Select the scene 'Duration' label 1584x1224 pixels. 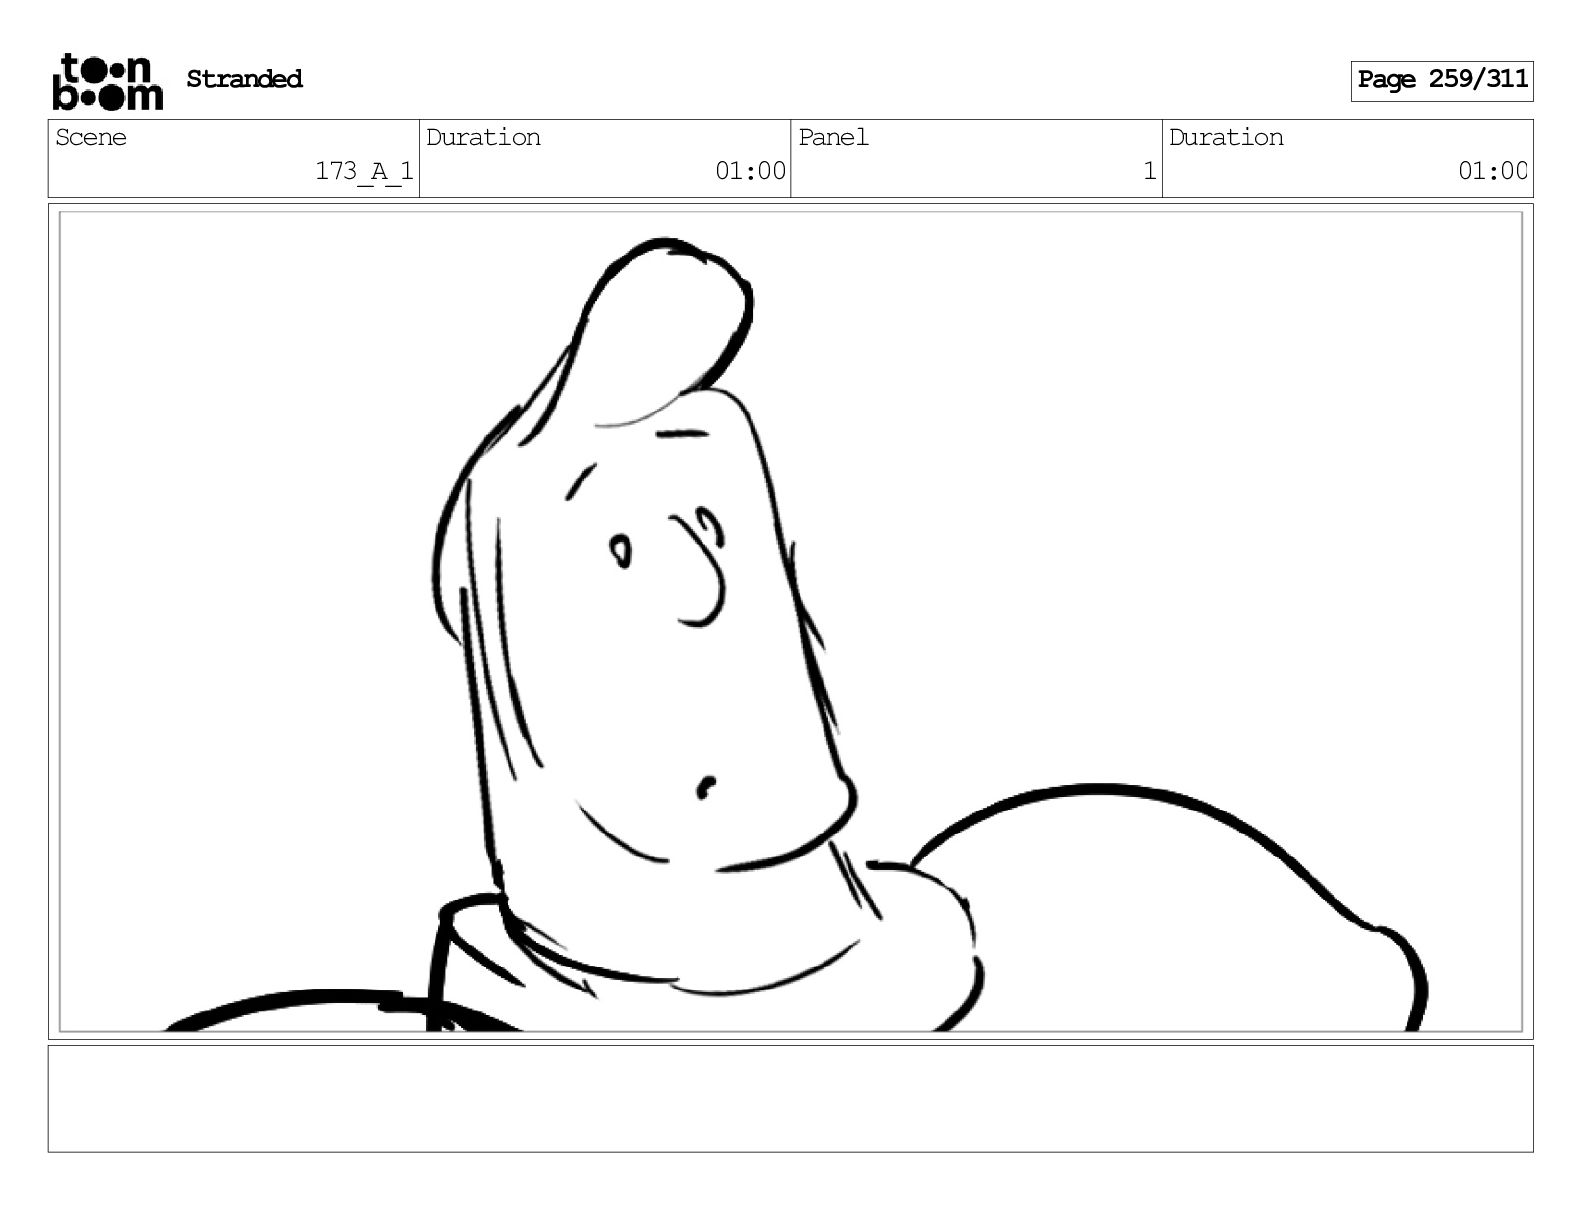(483, 137)
